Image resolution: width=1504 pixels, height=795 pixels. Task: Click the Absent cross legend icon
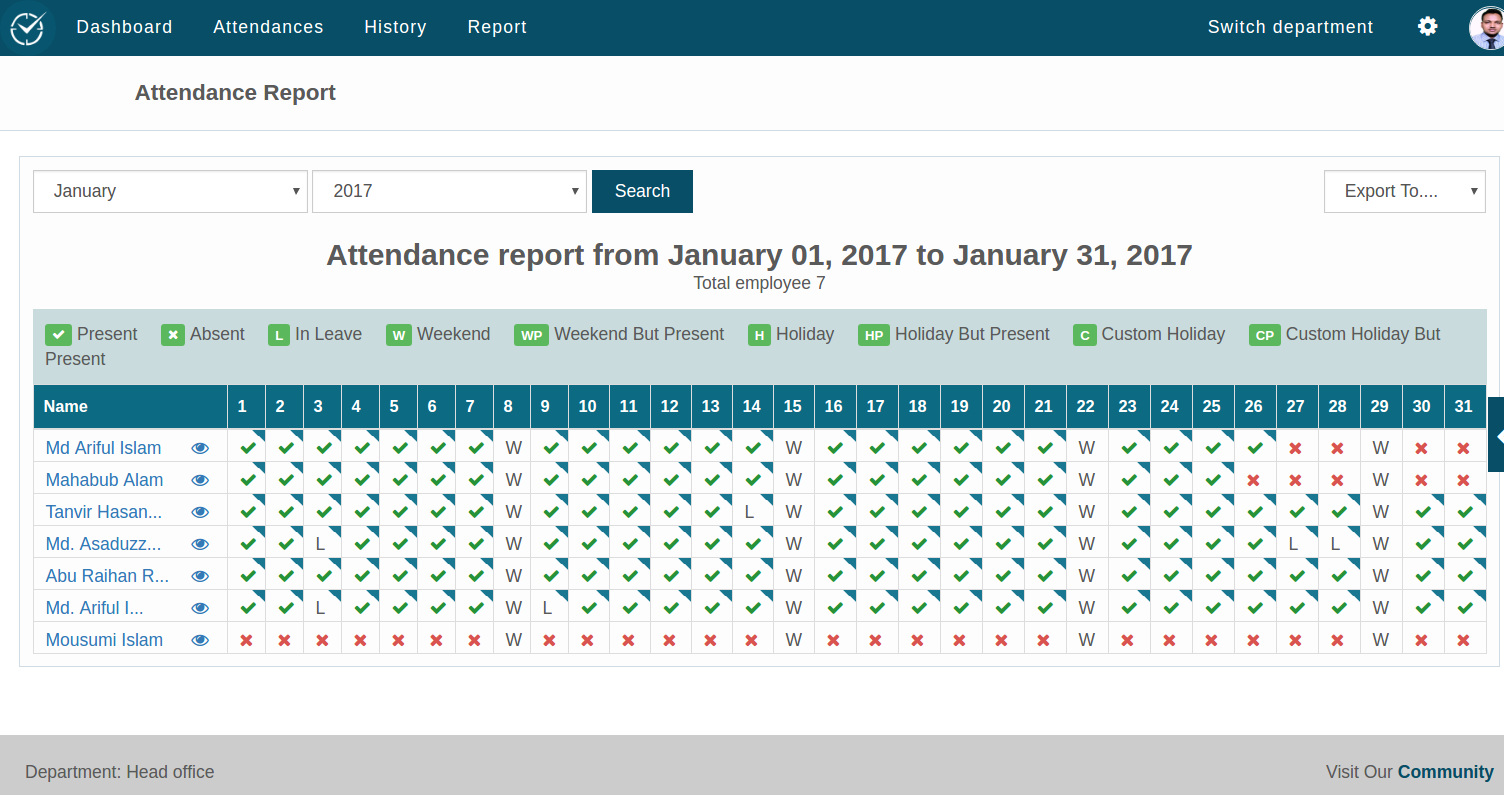(173, 334)
